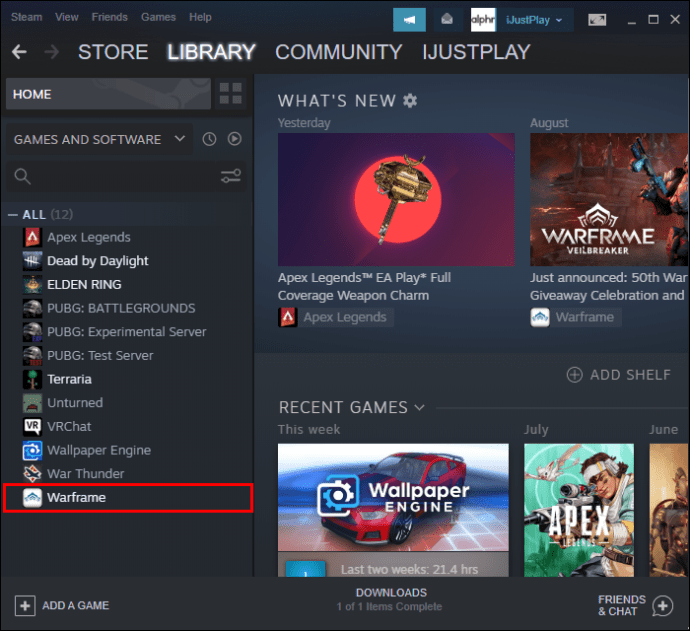
Task: Open the Games menu
Action: 158,17
